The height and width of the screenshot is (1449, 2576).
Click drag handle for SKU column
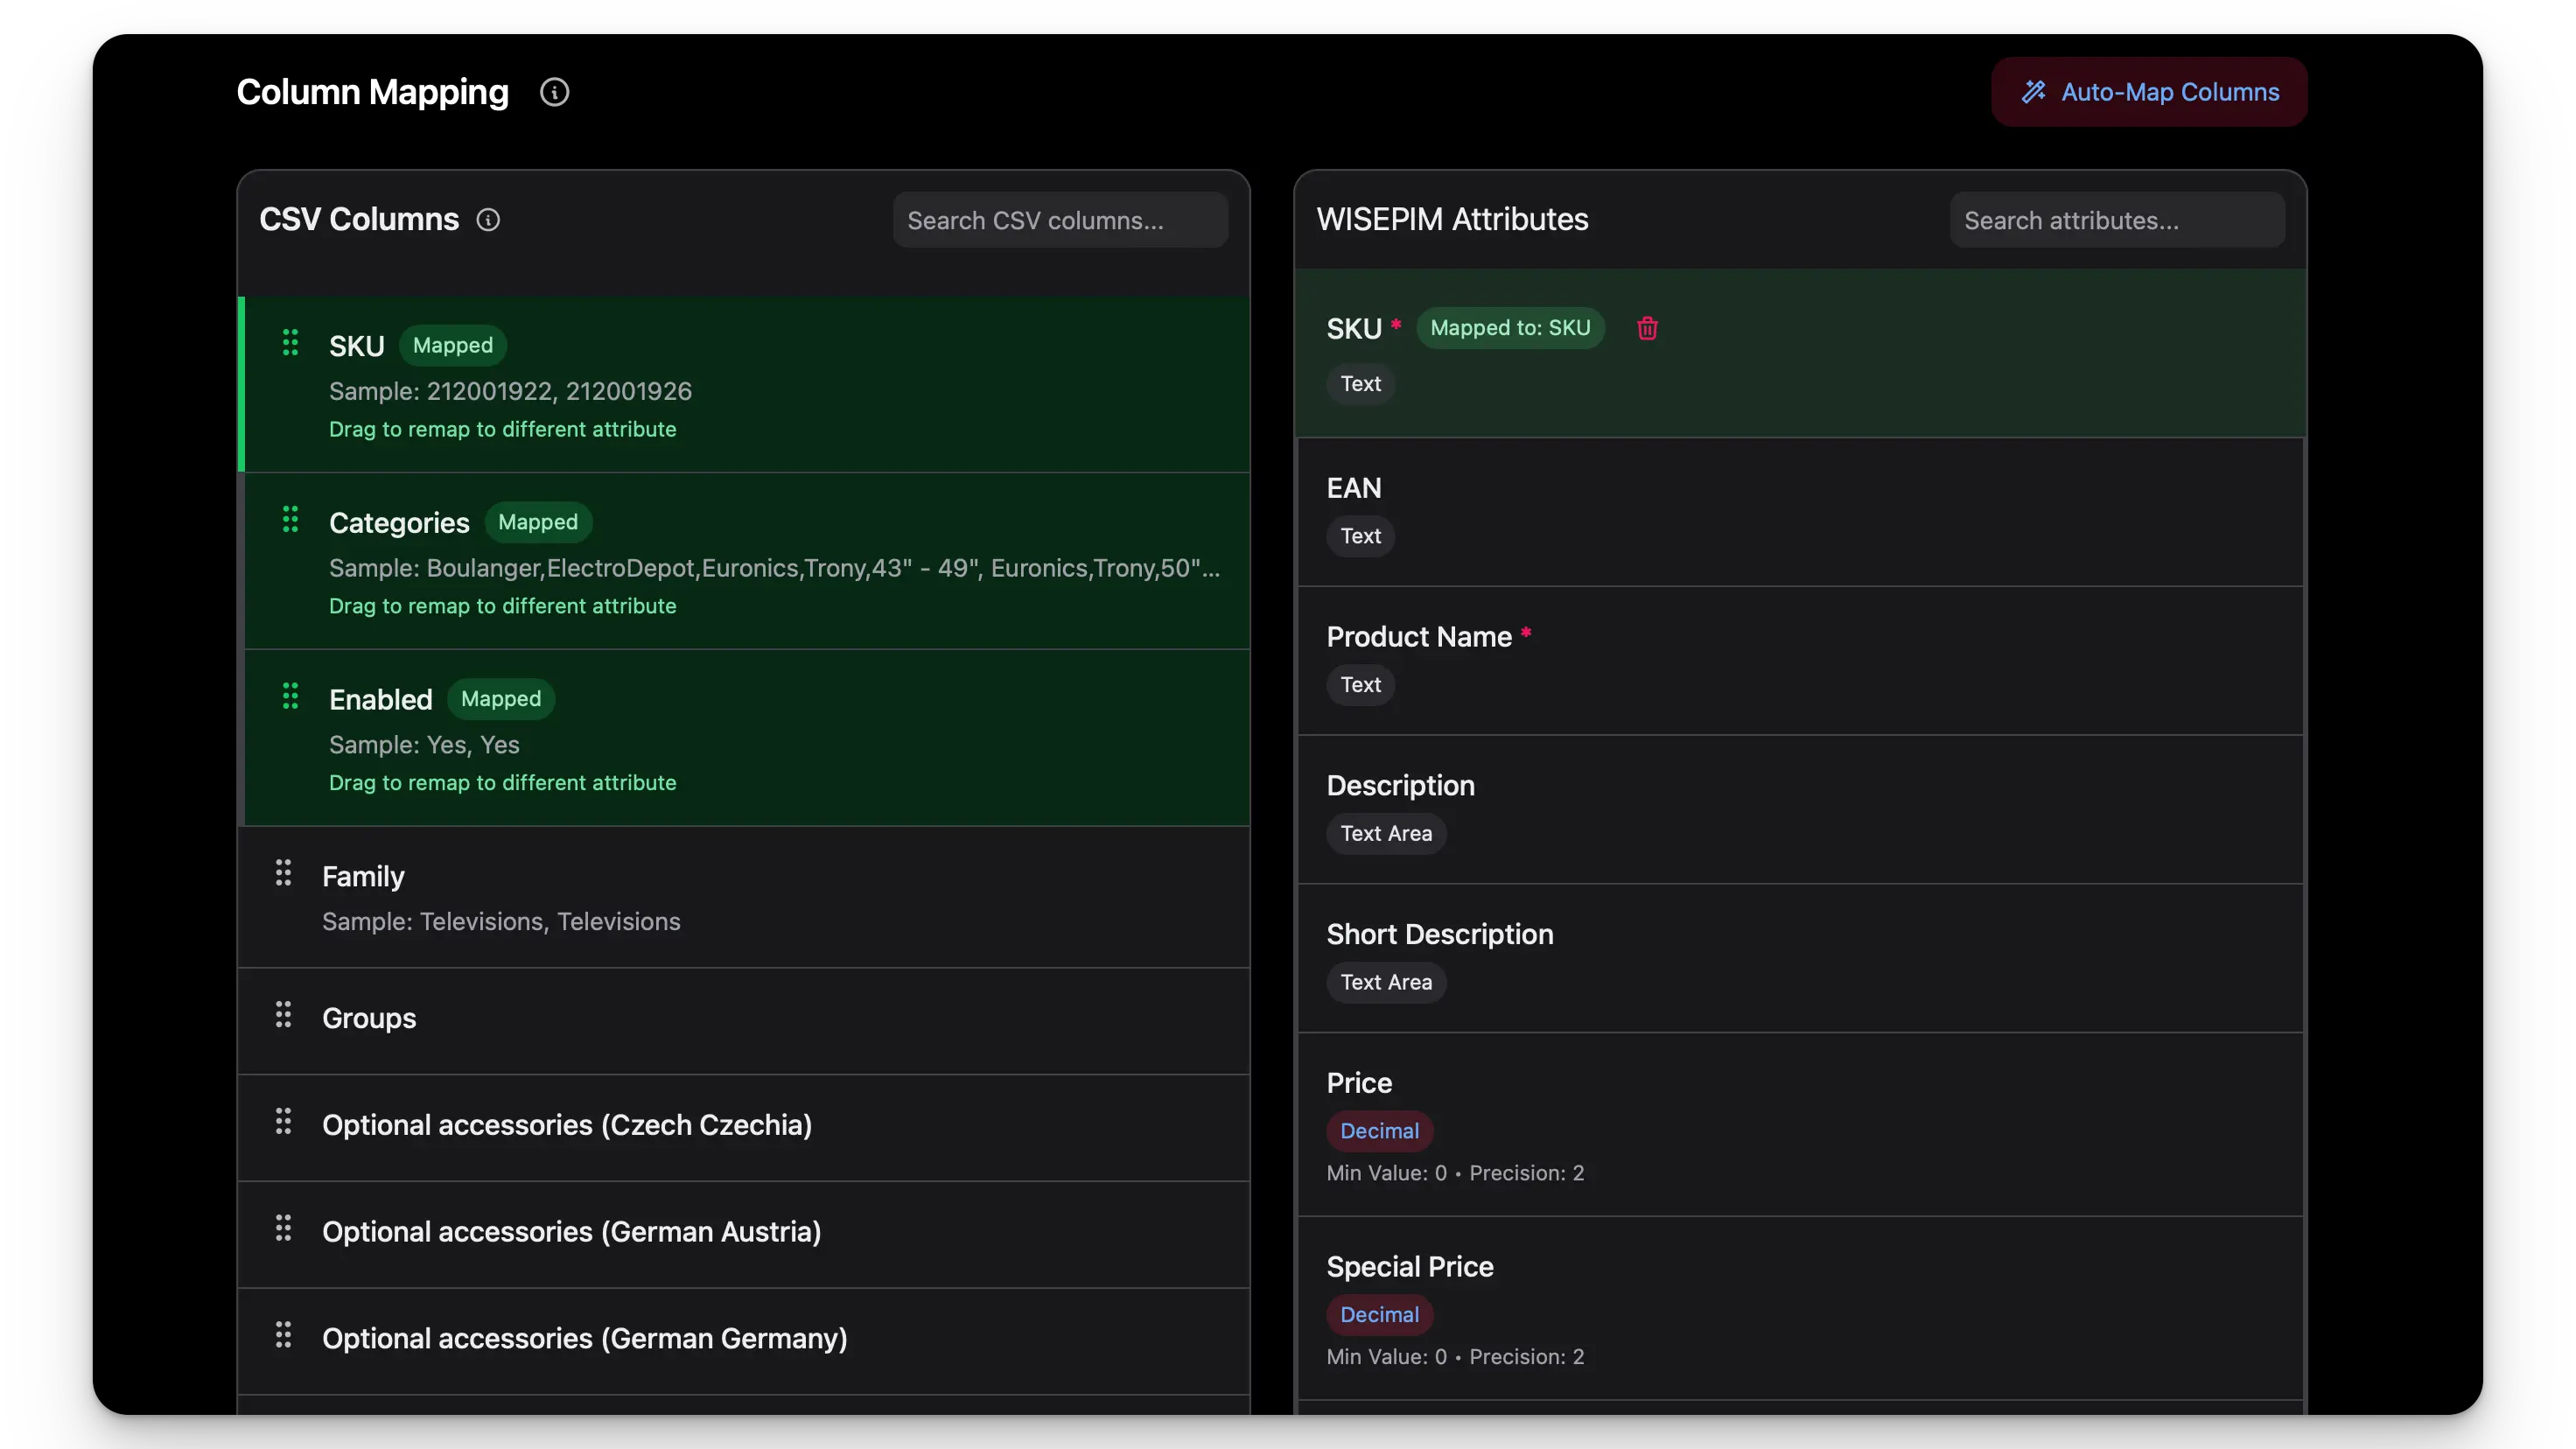(290, 343)
